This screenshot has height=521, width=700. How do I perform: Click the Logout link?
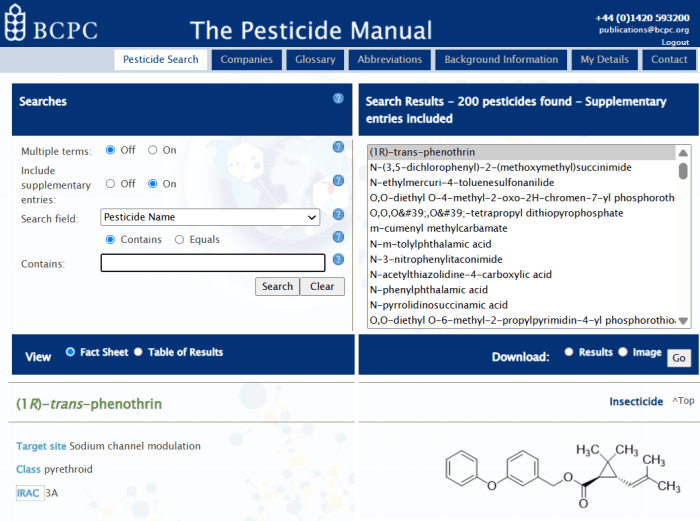[675, 42]
